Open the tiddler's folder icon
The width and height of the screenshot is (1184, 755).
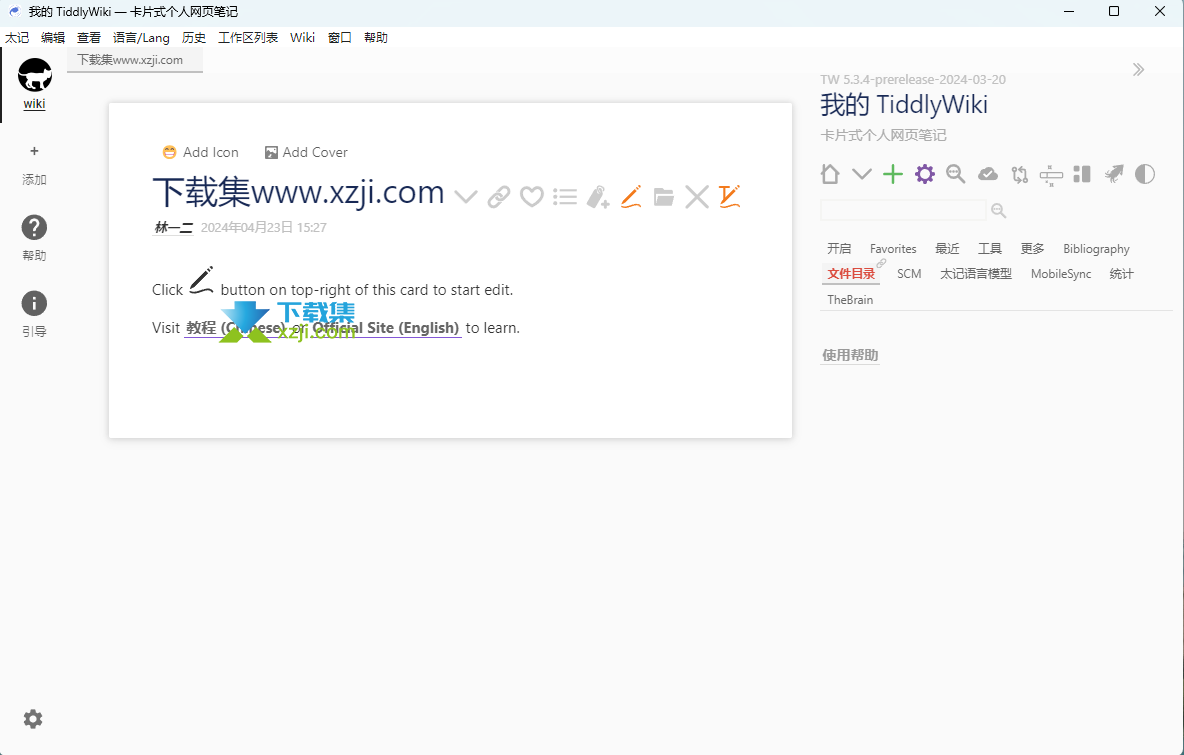[664, 197]
